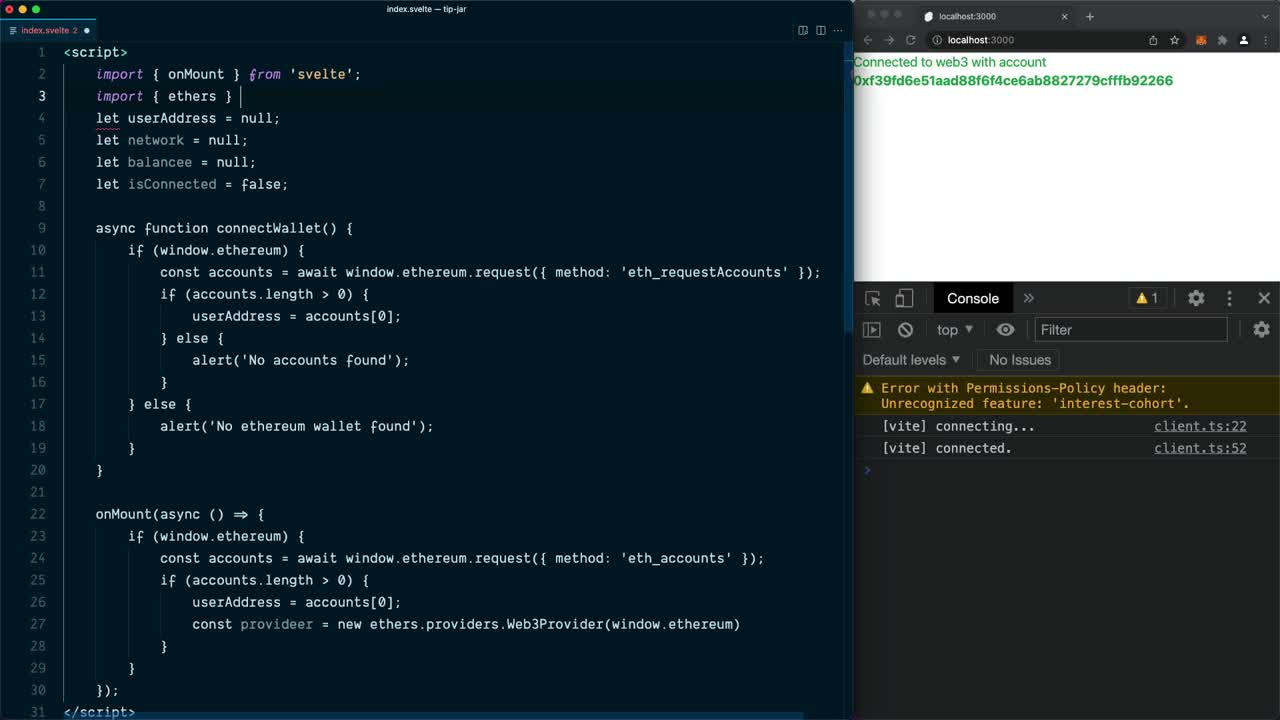Image resolution: width=1280 pixels, height=720 pixels.
Task: Open the Chrome extensions puzzle icon
Action: pyautogui.click(x=1222, y=40)
